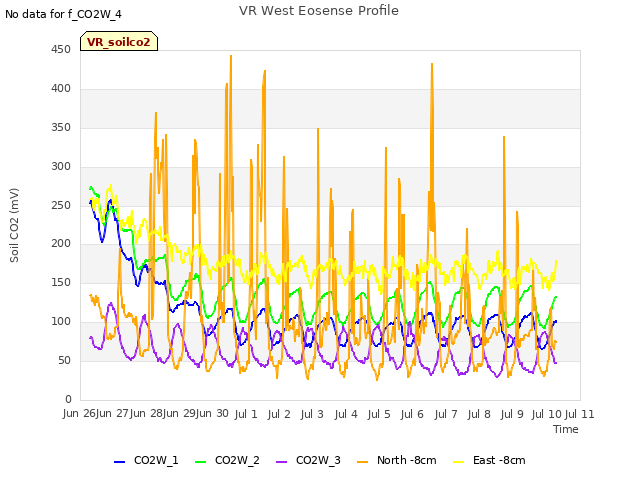Click the 100 y-axis tick label

click(x=61, y=322)
